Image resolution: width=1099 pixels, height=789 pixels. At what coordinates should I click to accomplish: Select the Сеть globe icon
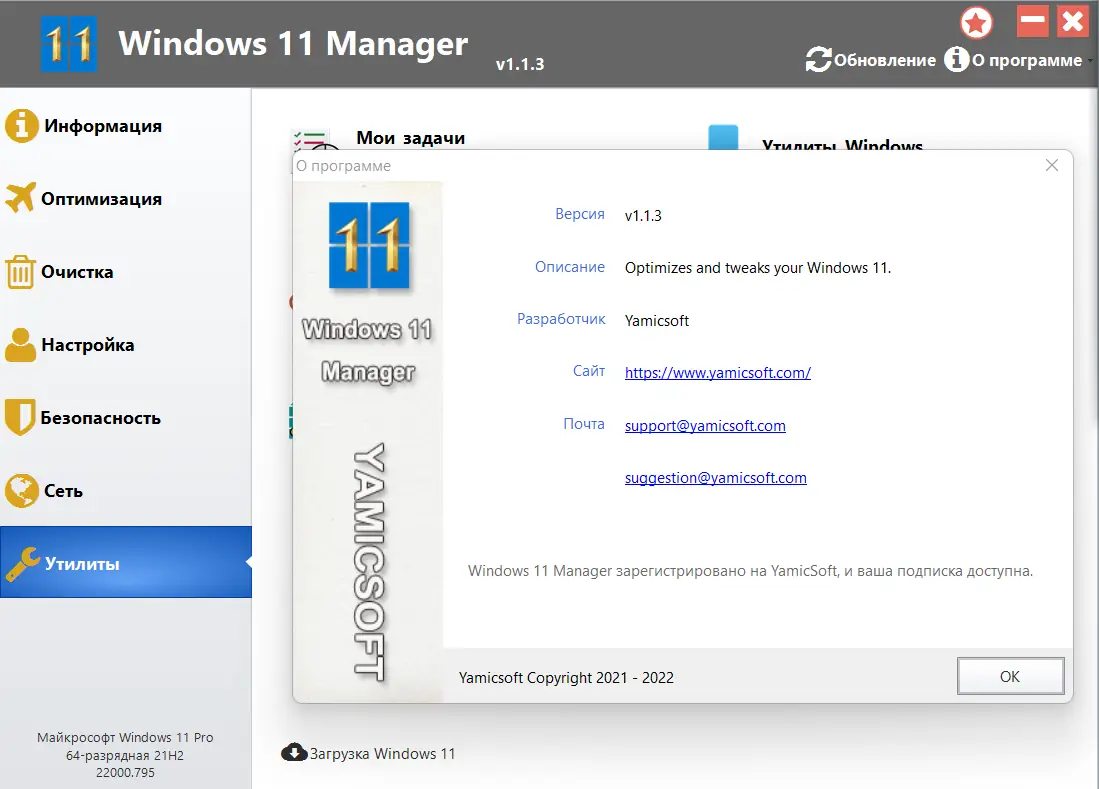click(x=22, y=490)
